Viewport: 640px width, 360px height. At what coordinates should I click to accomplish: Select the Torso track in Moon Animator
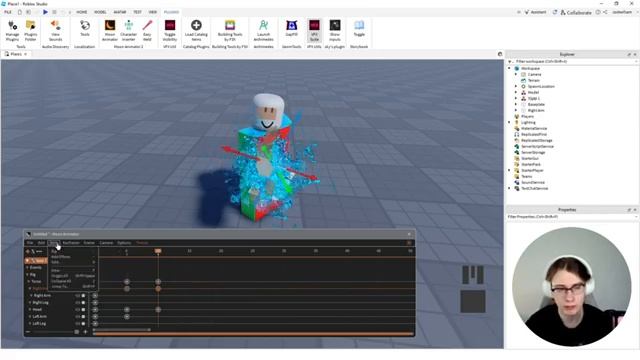36,281
